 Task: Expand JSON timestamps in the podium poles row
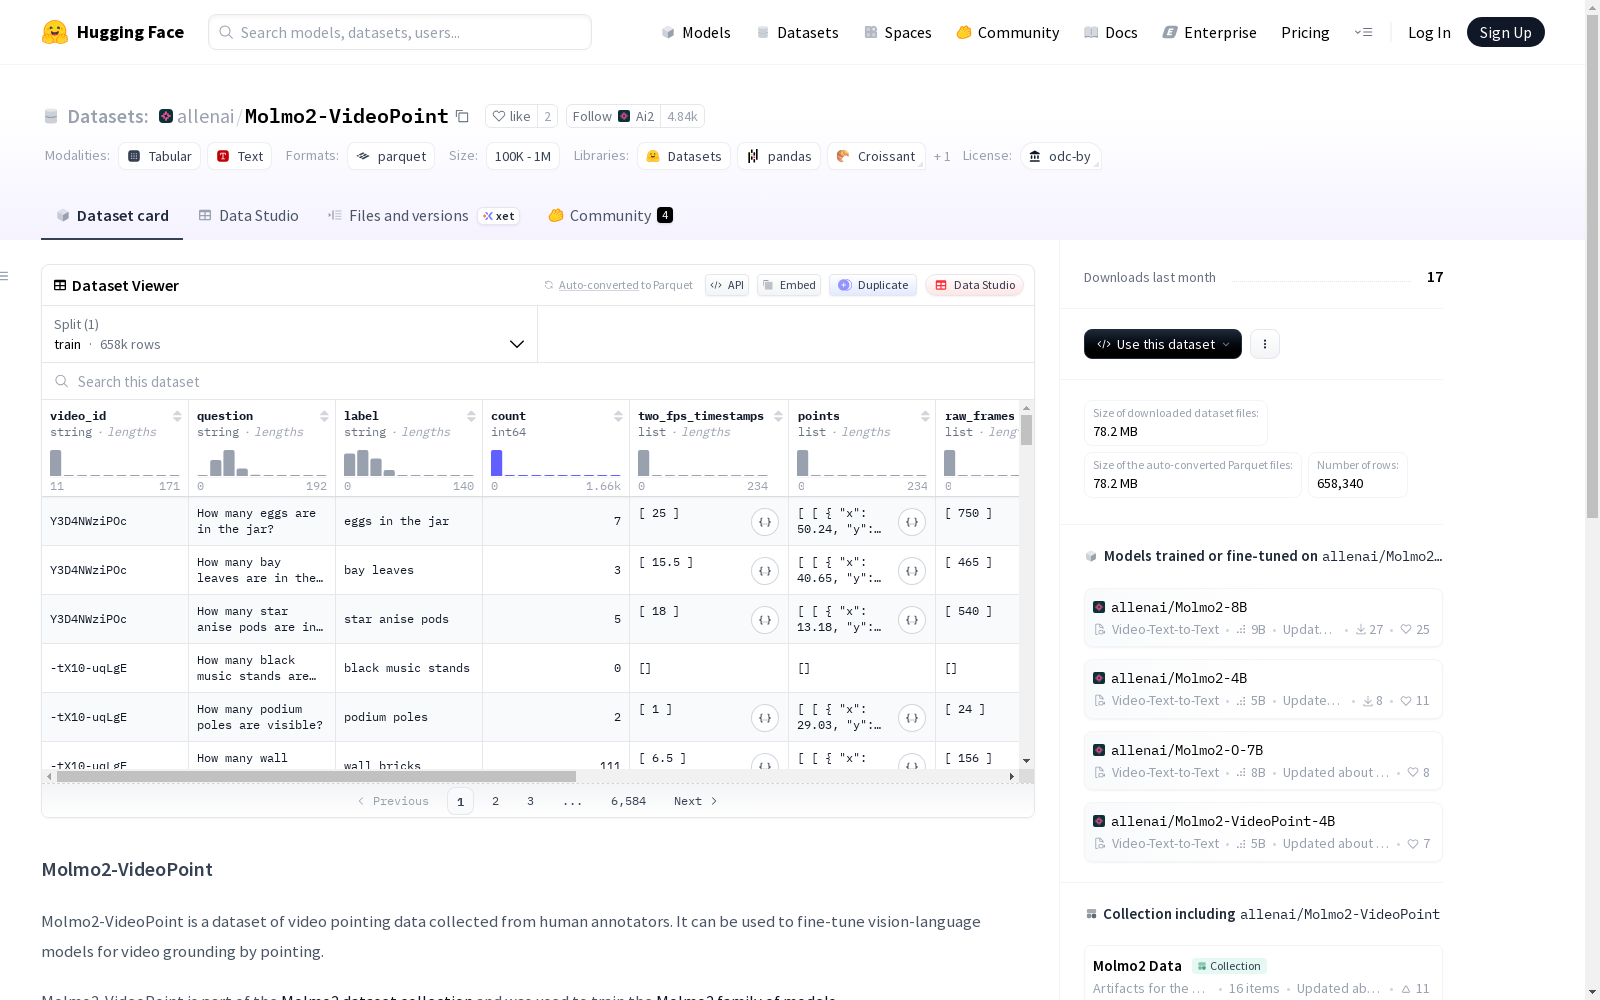(765, 717)
